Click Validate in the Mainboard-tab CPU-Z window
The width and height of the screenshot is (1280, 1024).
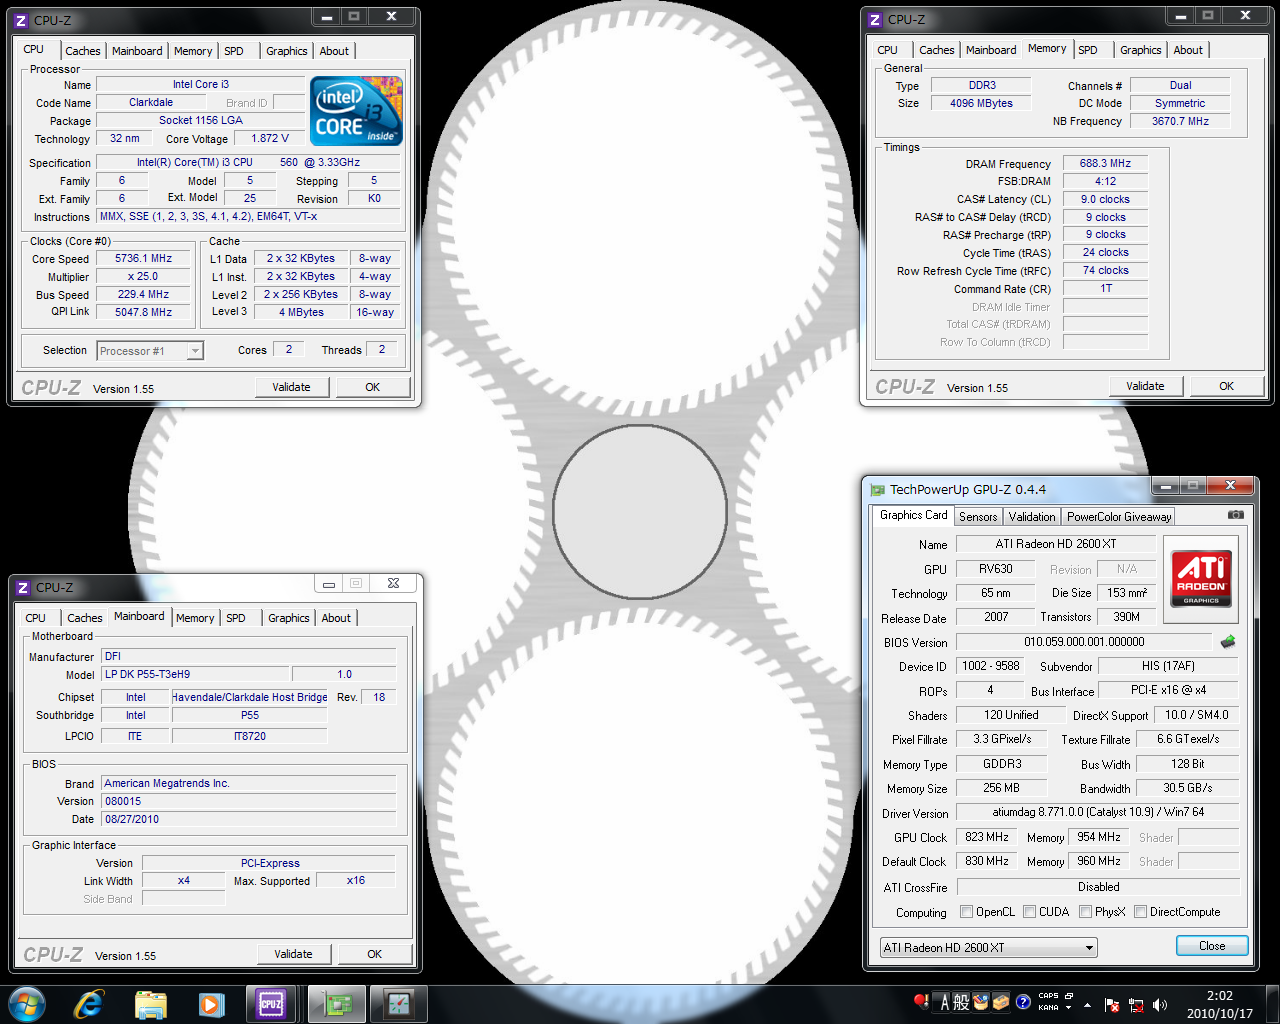tap(293, 954)
